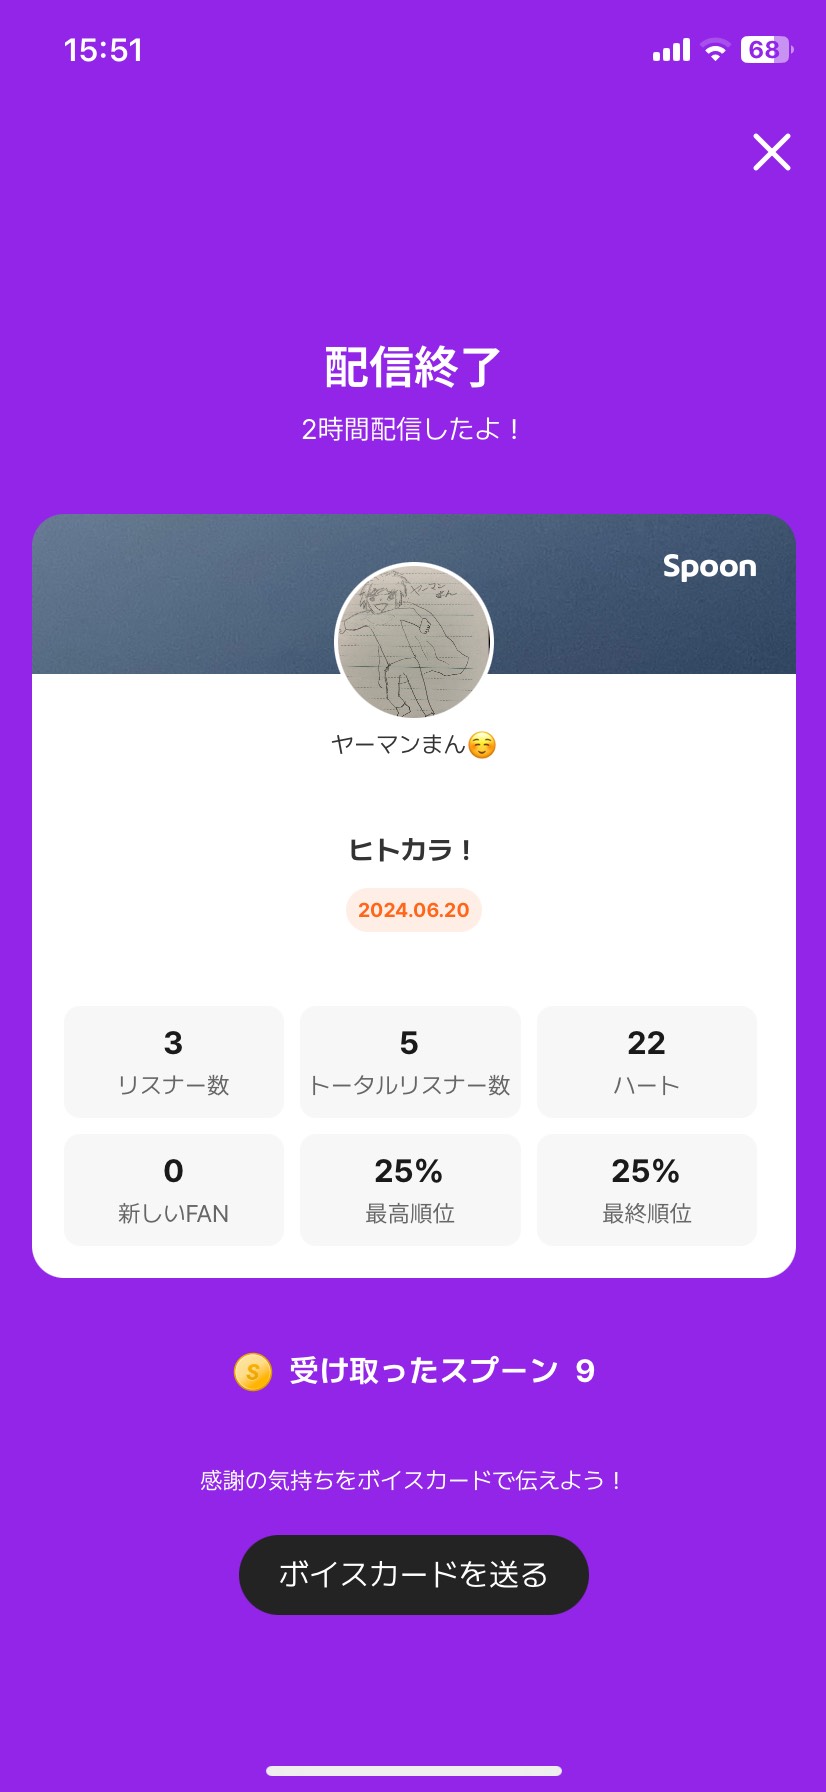Tap the gold spoon coin icon
The height and width of the screenshot is (1792, 826).
click(252, 1371)
